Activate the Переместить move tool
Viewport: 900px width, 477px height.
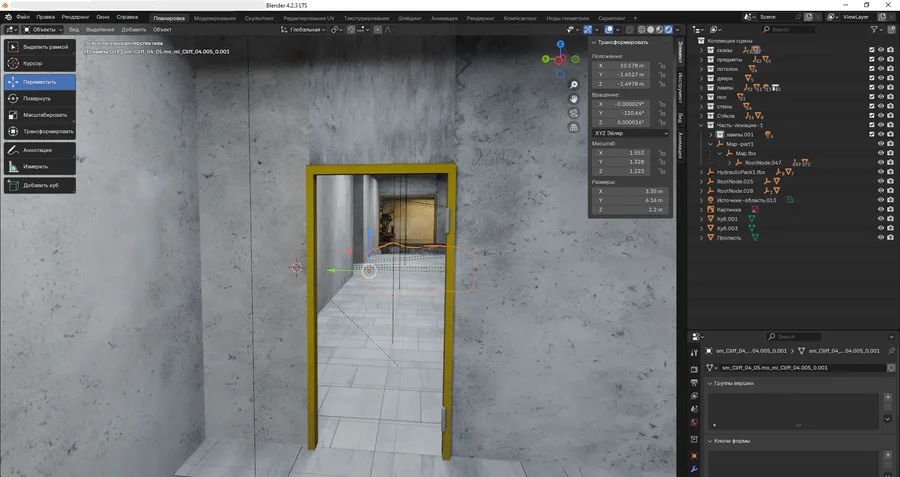pos(40,82)
